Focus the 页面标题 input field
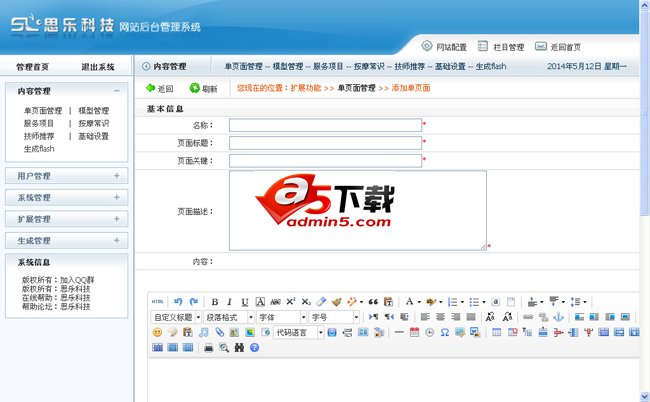 (325, 143)
